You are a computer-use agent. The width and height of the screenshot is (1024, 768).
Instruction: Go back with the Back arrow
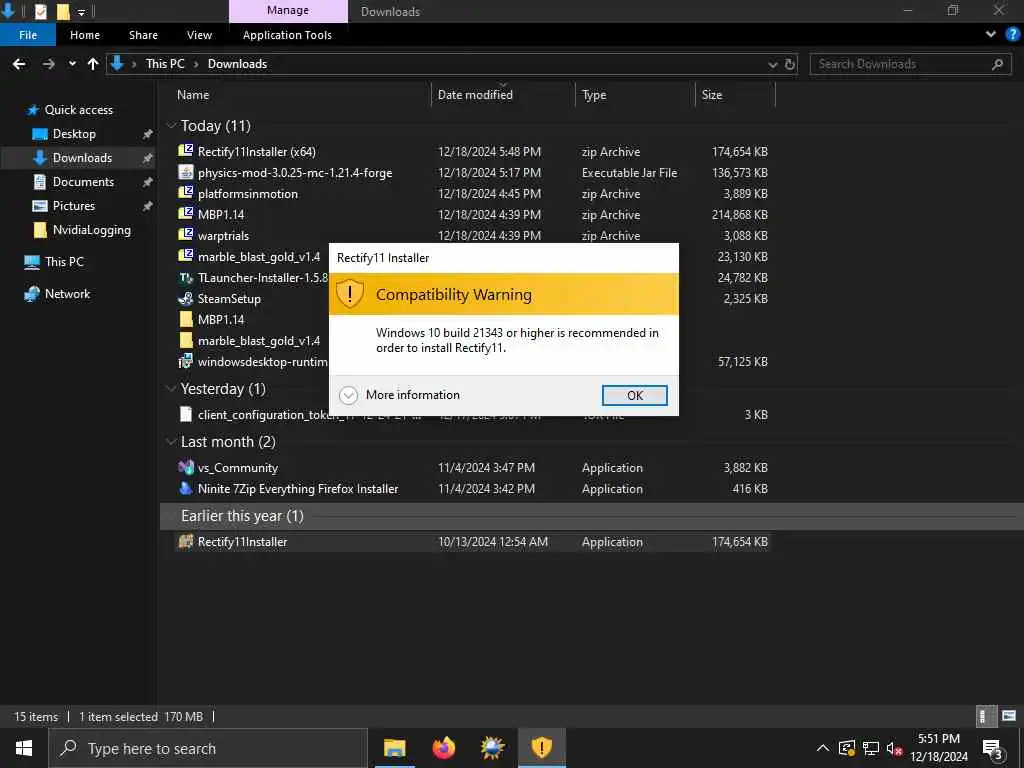point(20,64)
